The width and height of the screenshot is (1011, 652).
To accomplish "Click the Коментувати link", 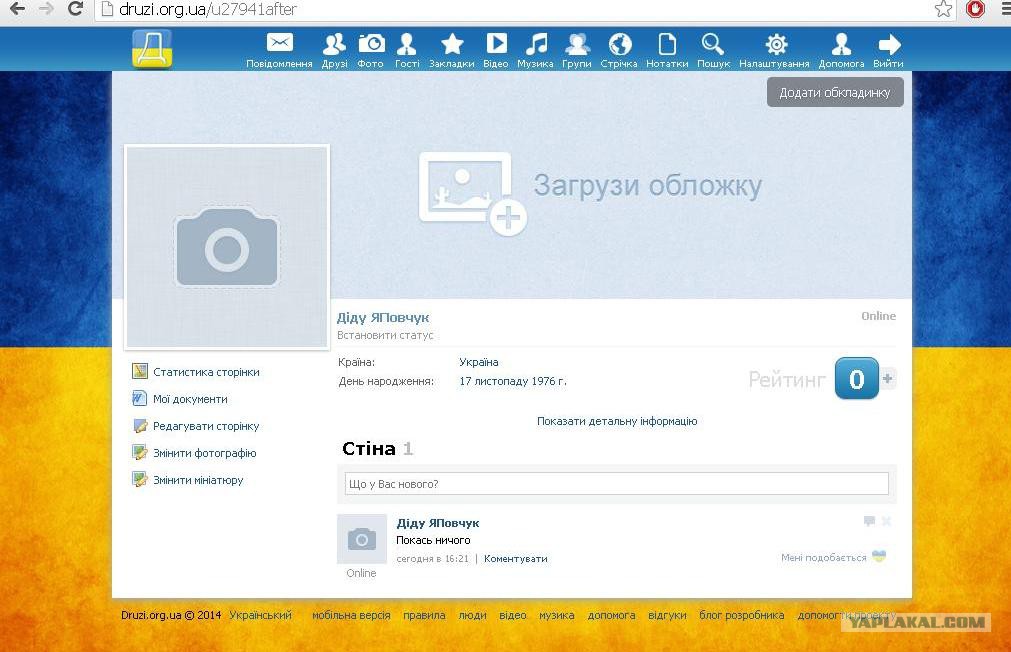I will click(516, 558).
